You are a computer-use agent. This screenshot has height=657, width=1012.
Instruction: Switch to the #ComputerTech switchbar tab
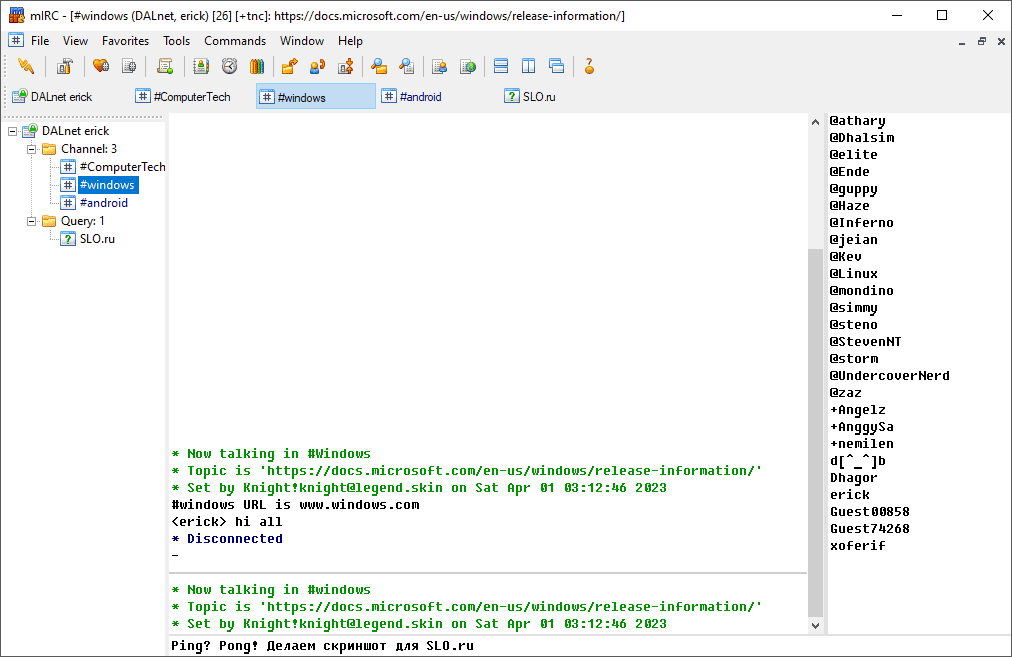coord(192,97)
